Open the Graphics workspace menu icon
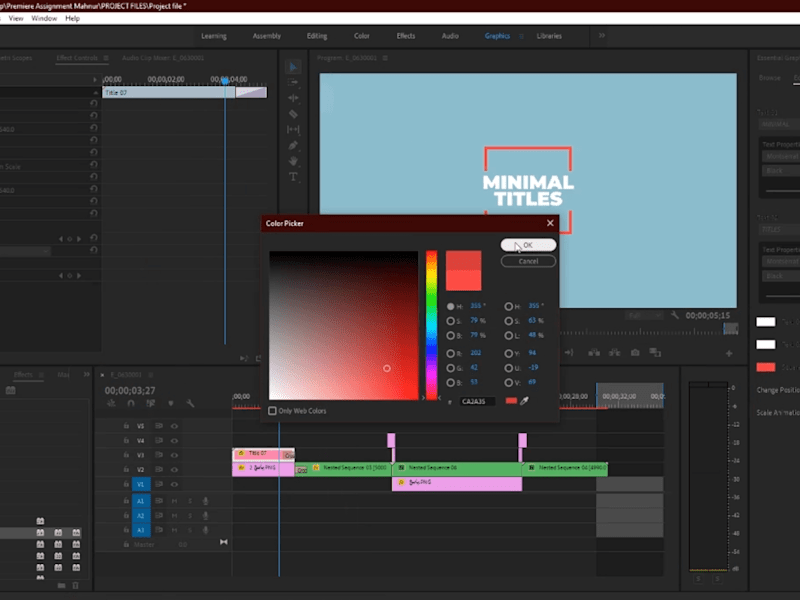This screenshot has width=800, height=600. pos(521,36)
